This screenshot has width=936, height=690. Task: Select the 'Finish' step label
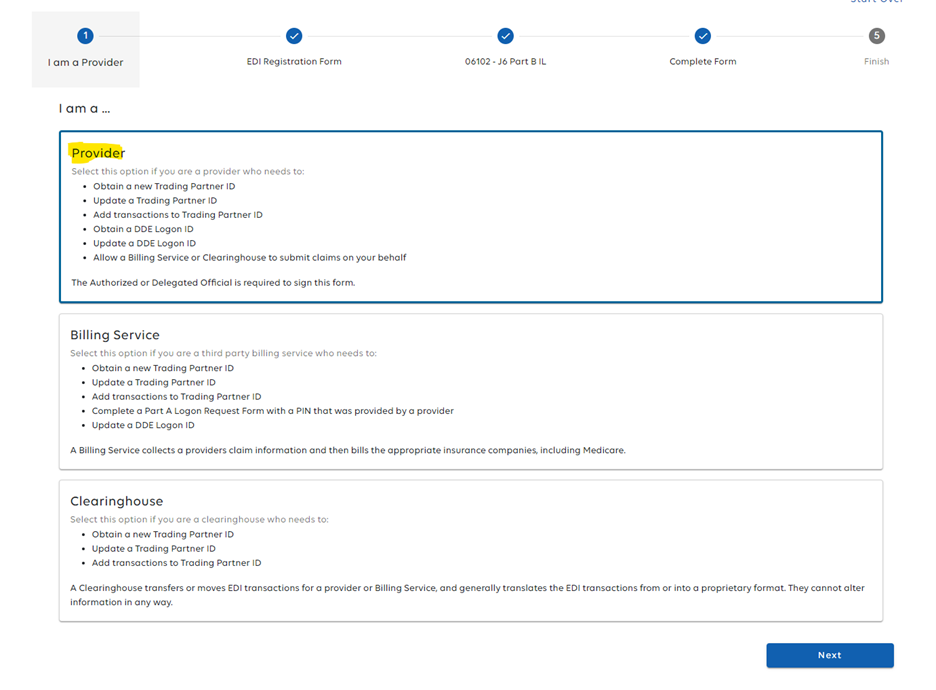coord(877,62)
